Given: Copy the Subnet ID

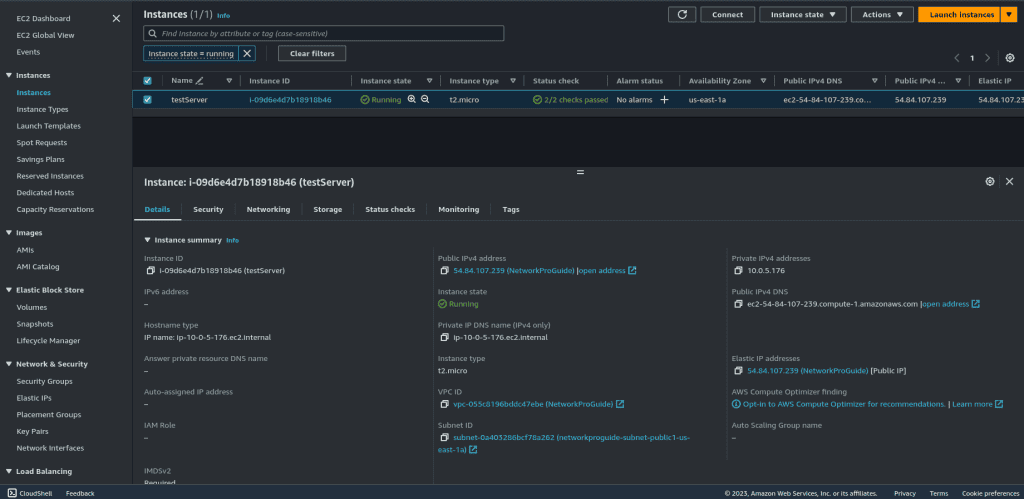Looking at the screenshot, I should pyautogui.click(x=445, y=438).
